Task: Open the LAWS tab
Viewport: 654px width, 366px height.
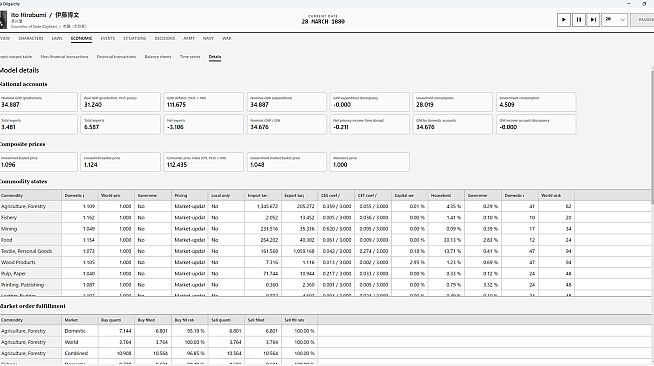Action: click(x=57, y=38)
